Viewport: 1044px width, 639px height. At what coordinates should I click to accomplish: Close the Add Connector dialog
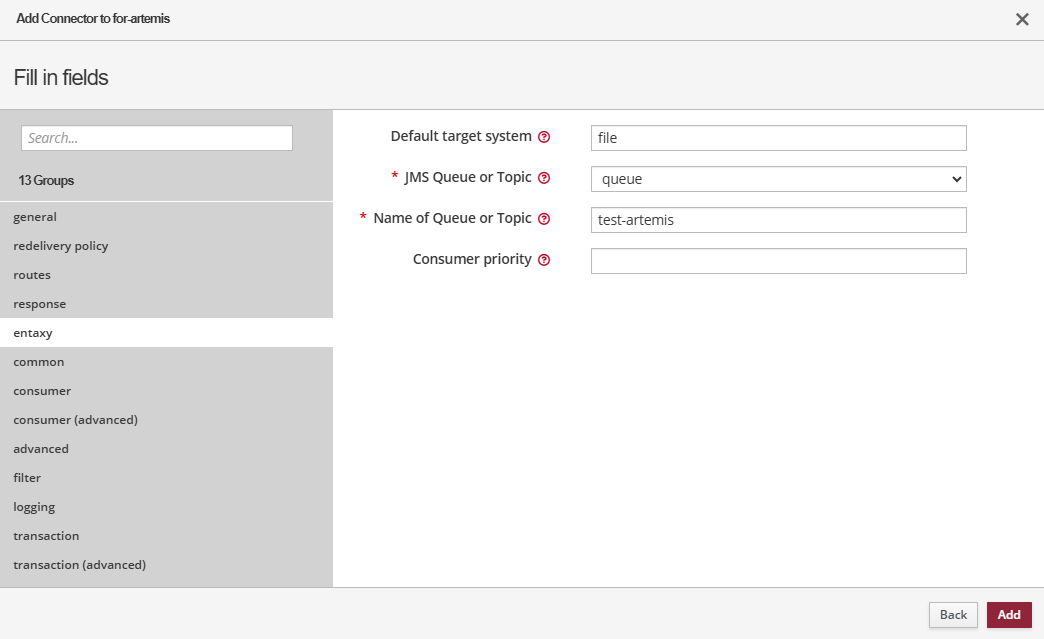[1022, 19]
